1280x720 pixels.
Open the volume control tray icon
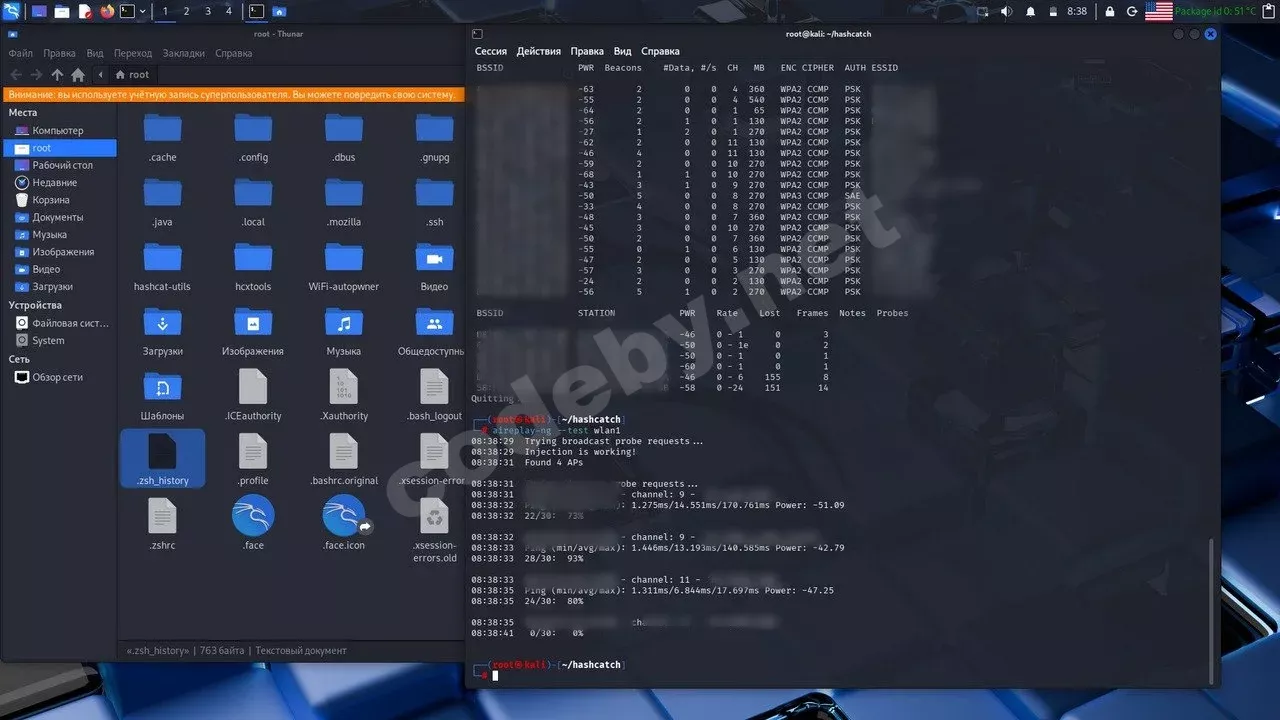click(1005, 11)
